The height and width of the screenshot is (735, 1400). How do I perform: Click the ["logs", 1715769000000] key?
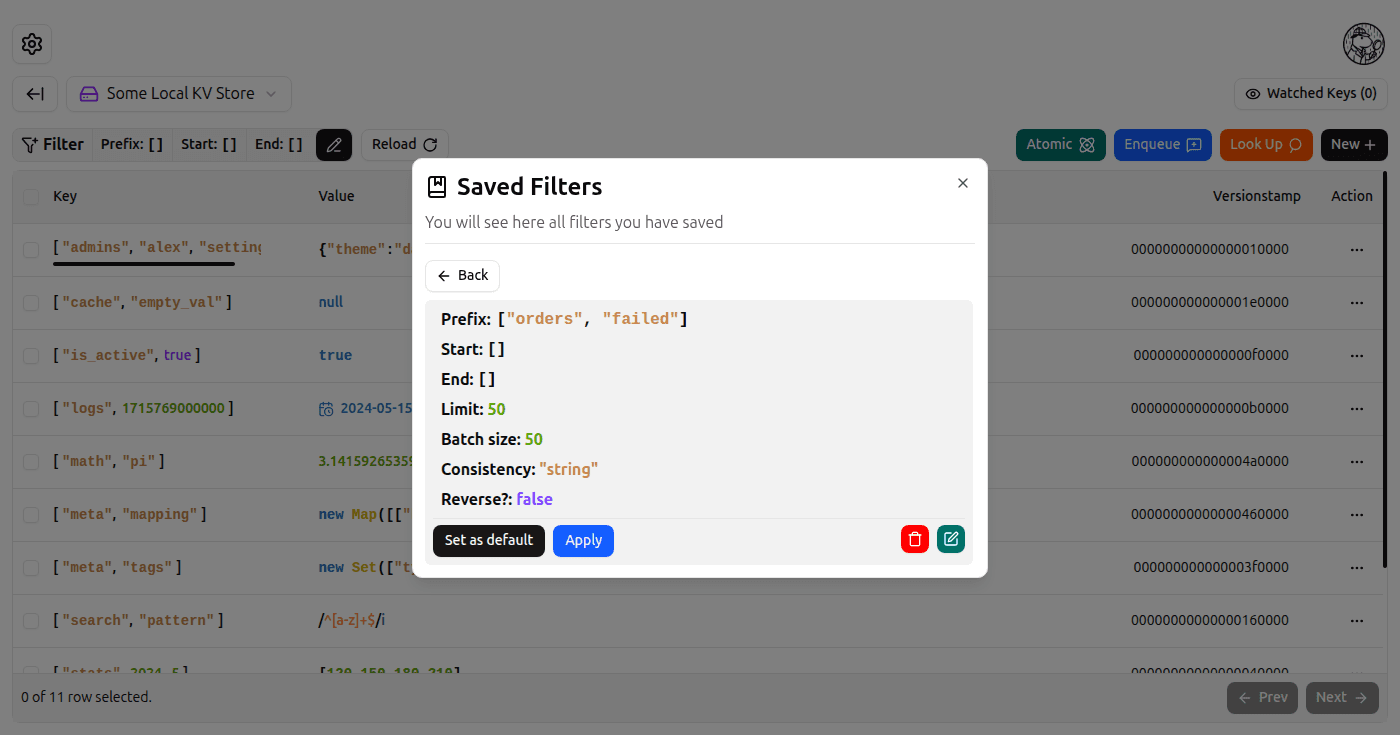(x=143, y=409)
